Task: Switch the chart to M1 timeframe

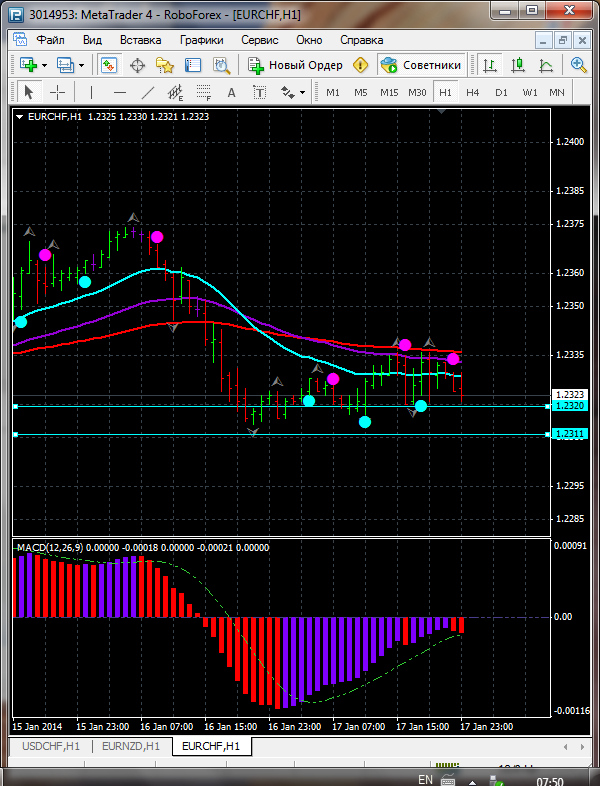Action: pyautogui.click(x=333, y=92)
